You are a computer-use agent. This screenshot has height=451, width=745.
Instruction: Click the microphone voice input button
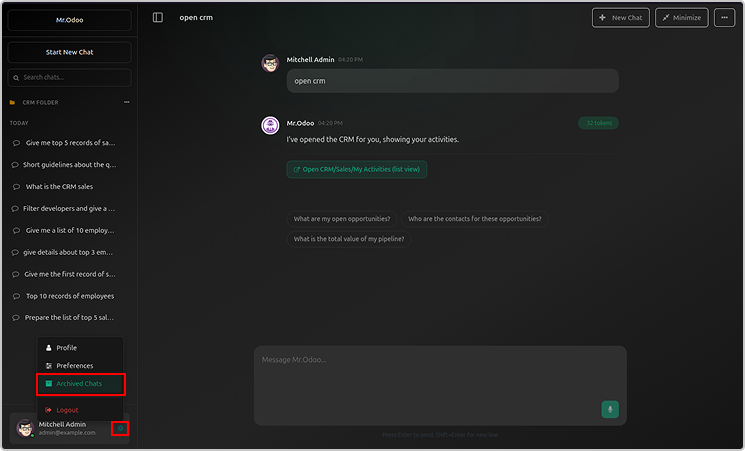(x=610, y=409)
